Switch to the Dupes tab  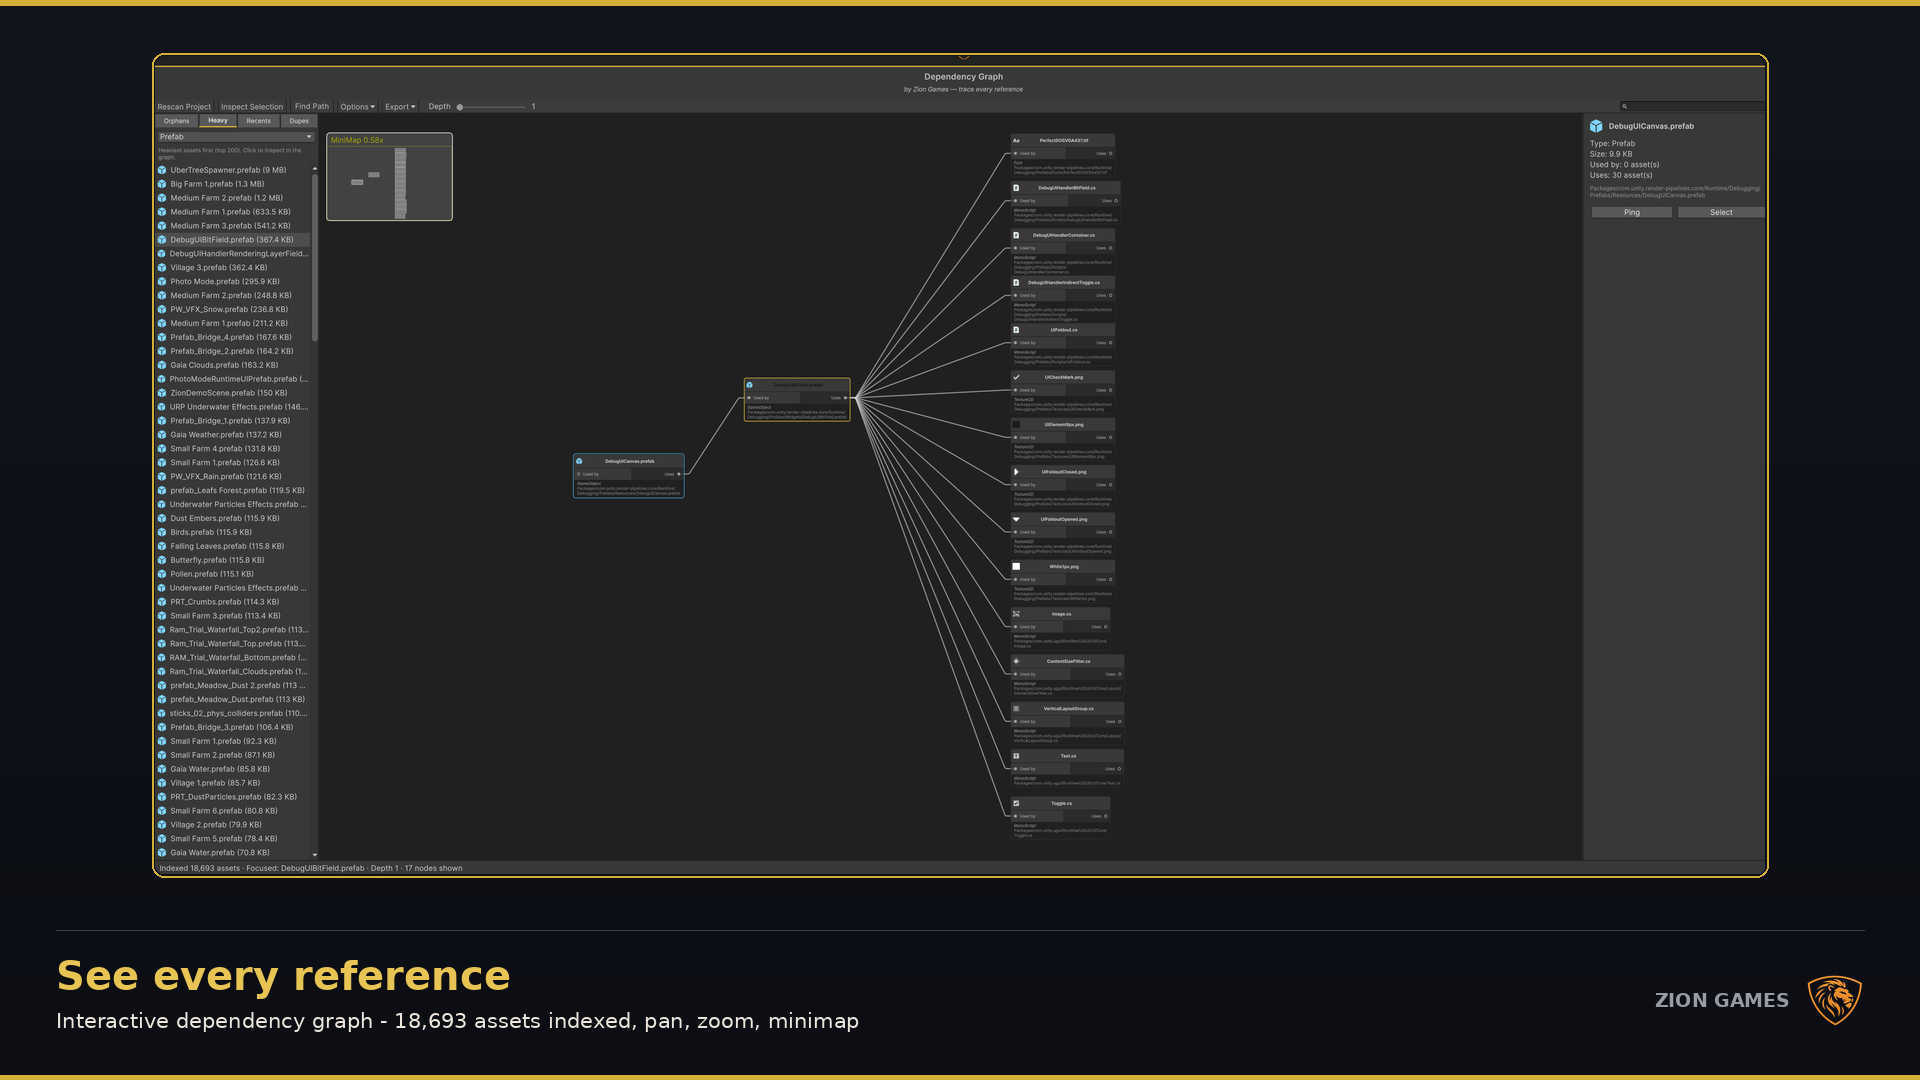pos(299,121)
